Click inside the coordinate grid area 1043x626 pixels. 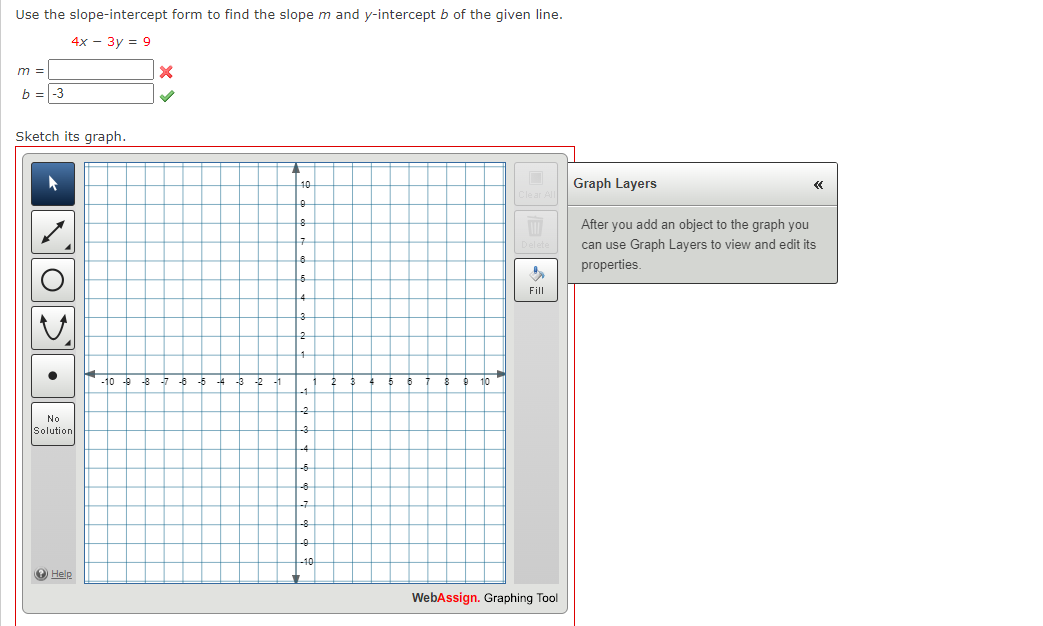[x=295, y=375]
